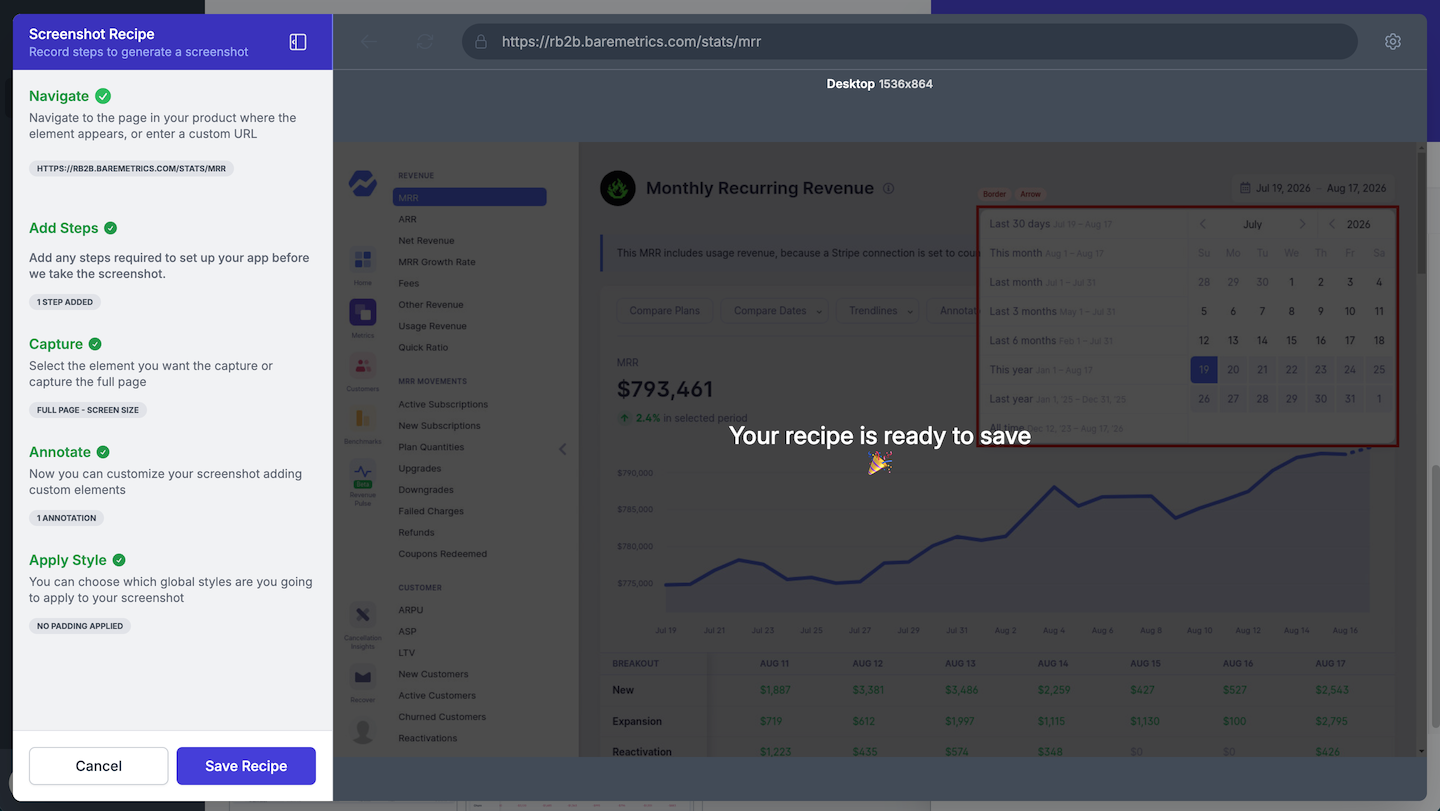The height and width of the screenshot is (811, 1440).
Task: Click the 1 STEP ADDED chip
Action: 65,302
